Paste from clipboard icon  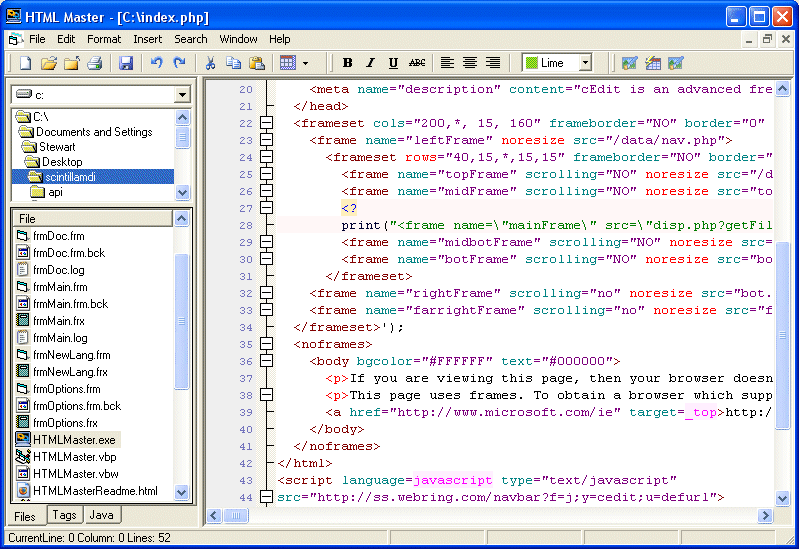coord(257,63)
